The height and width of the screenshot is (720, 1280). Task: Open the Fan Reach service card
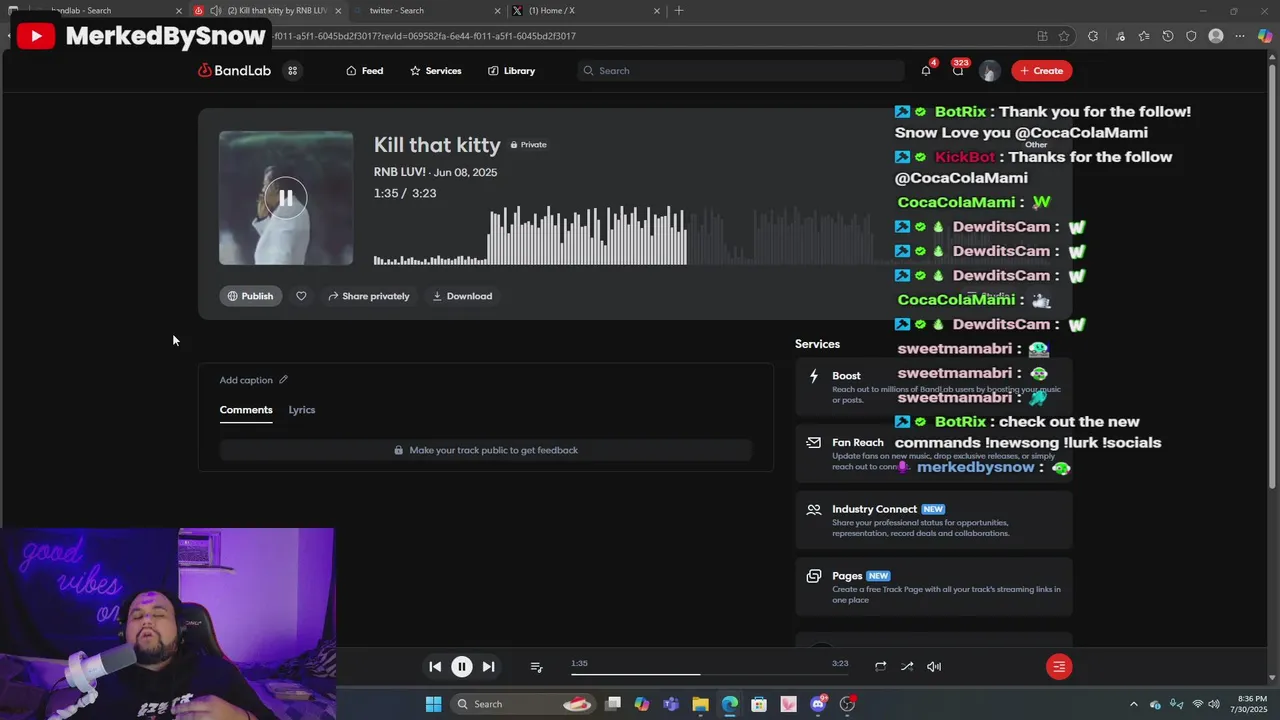coord(934,454)
